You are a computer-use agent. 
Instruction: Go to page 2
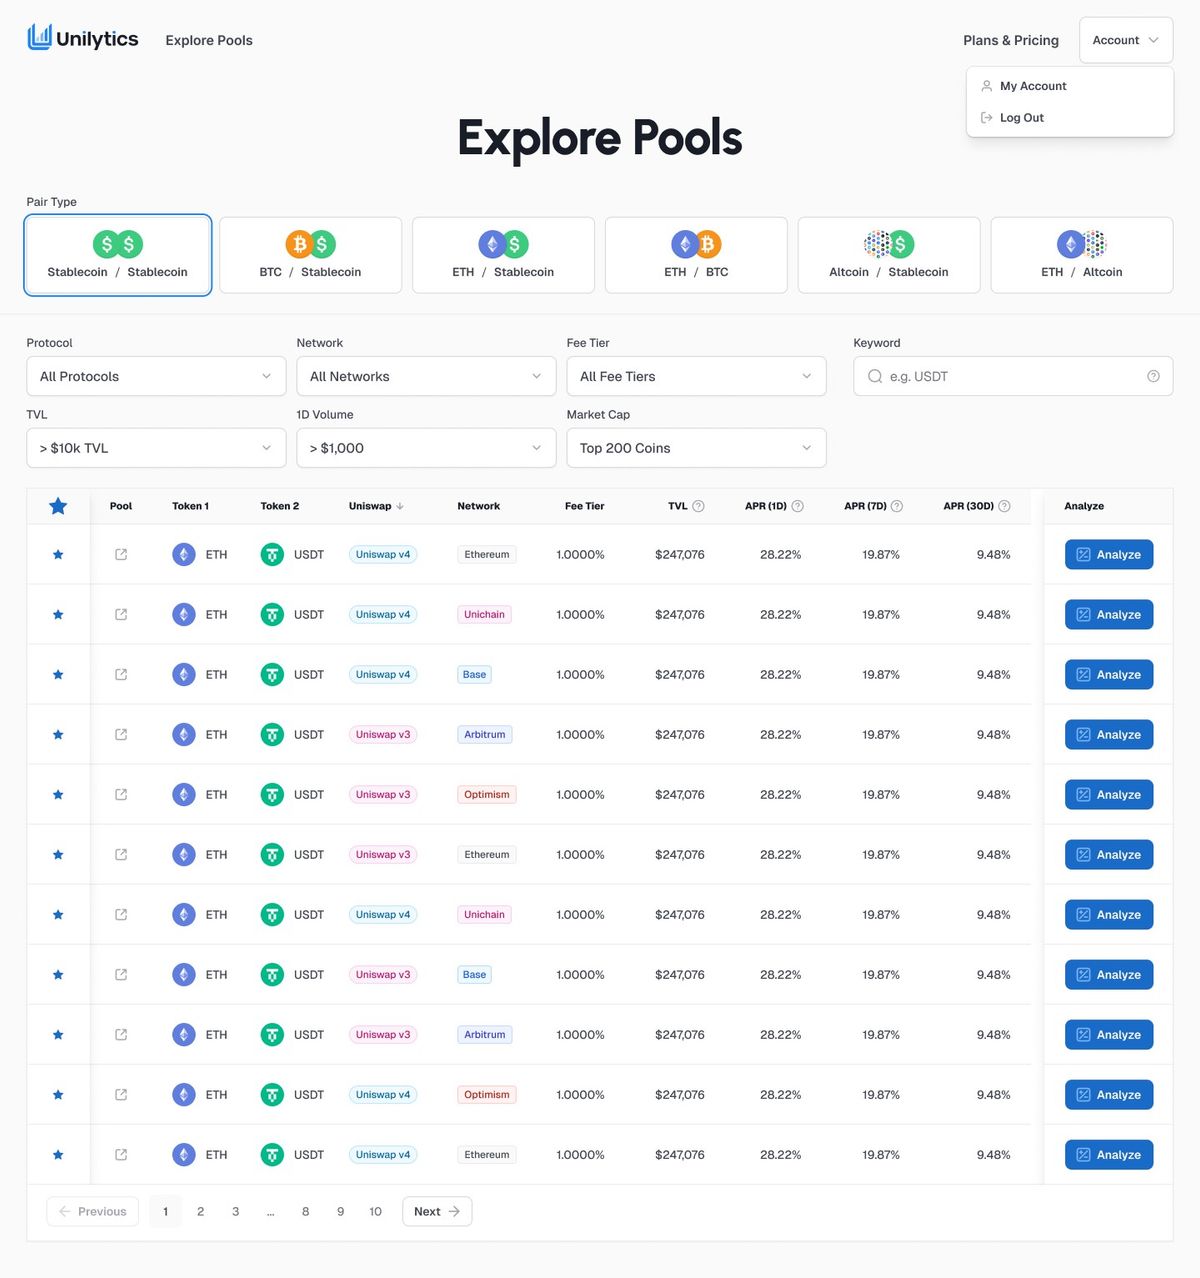pos(200,1211)
